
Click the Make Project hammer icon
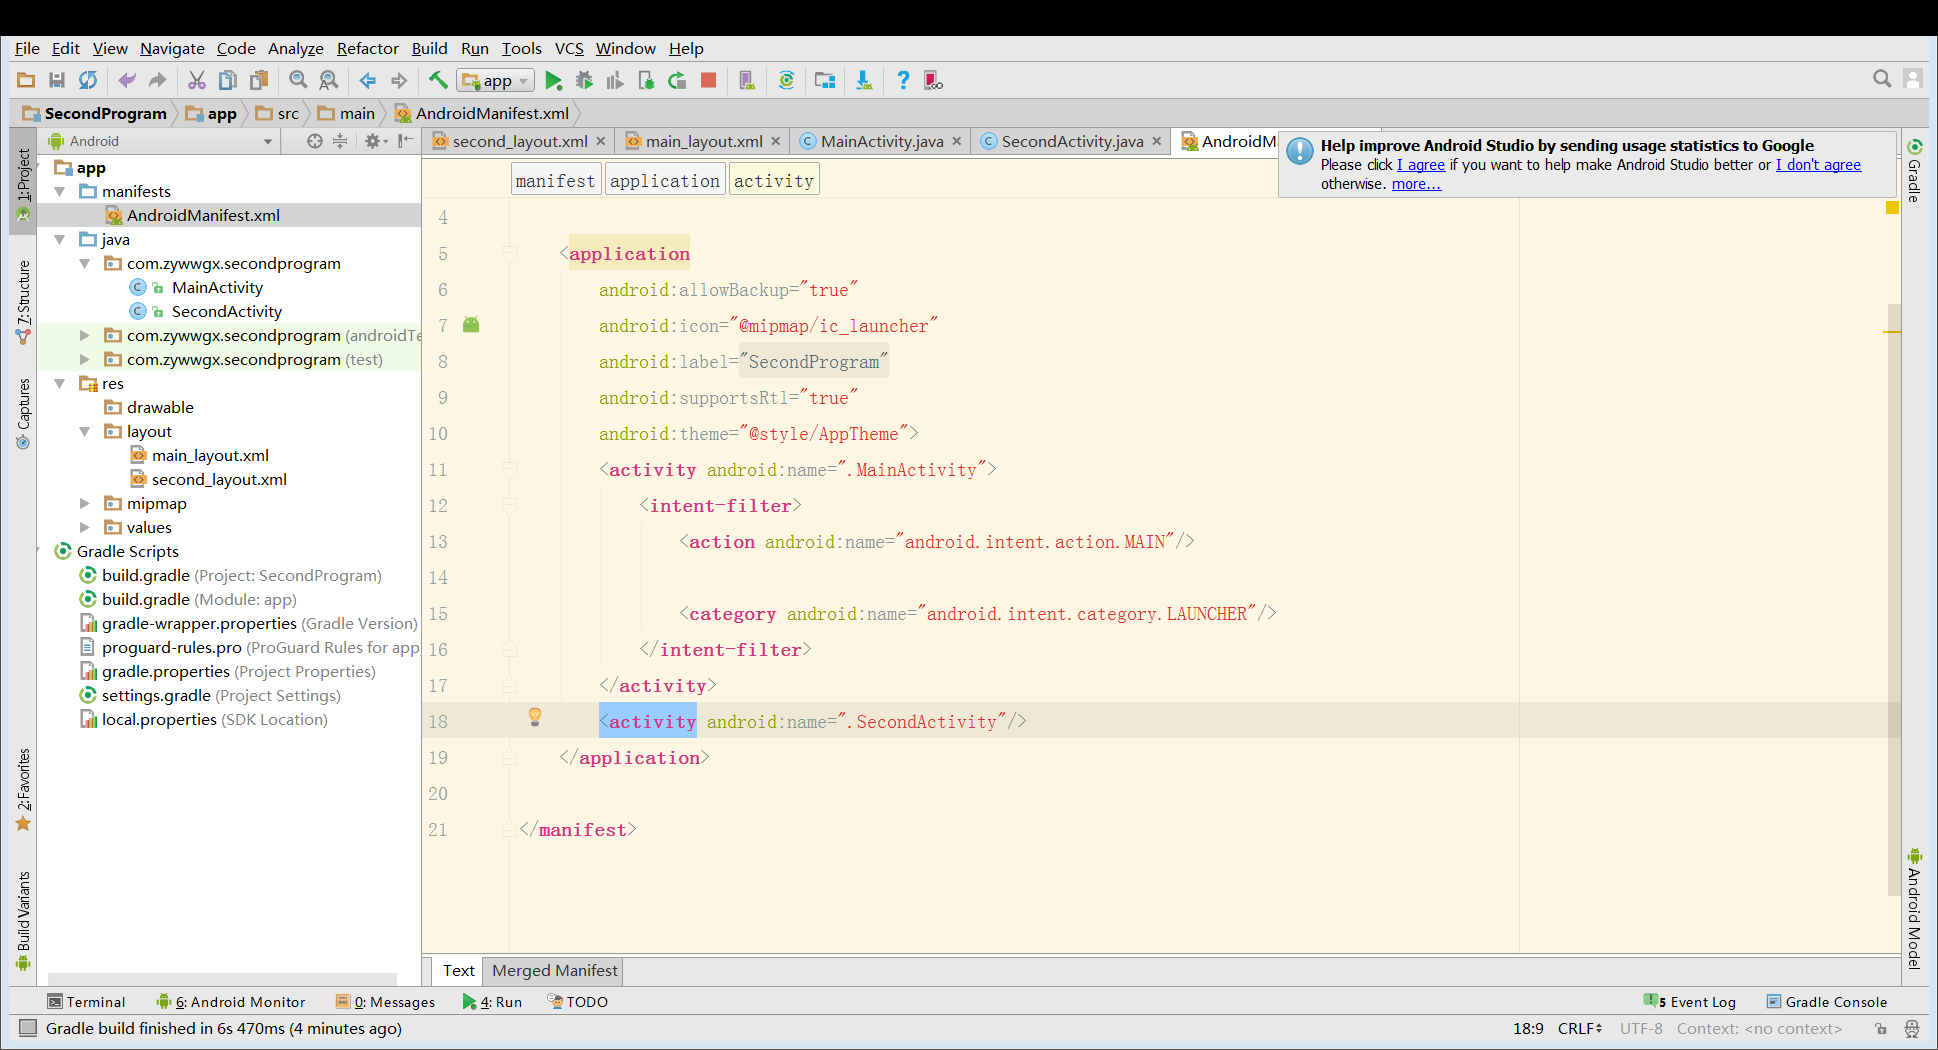[438, 81]
